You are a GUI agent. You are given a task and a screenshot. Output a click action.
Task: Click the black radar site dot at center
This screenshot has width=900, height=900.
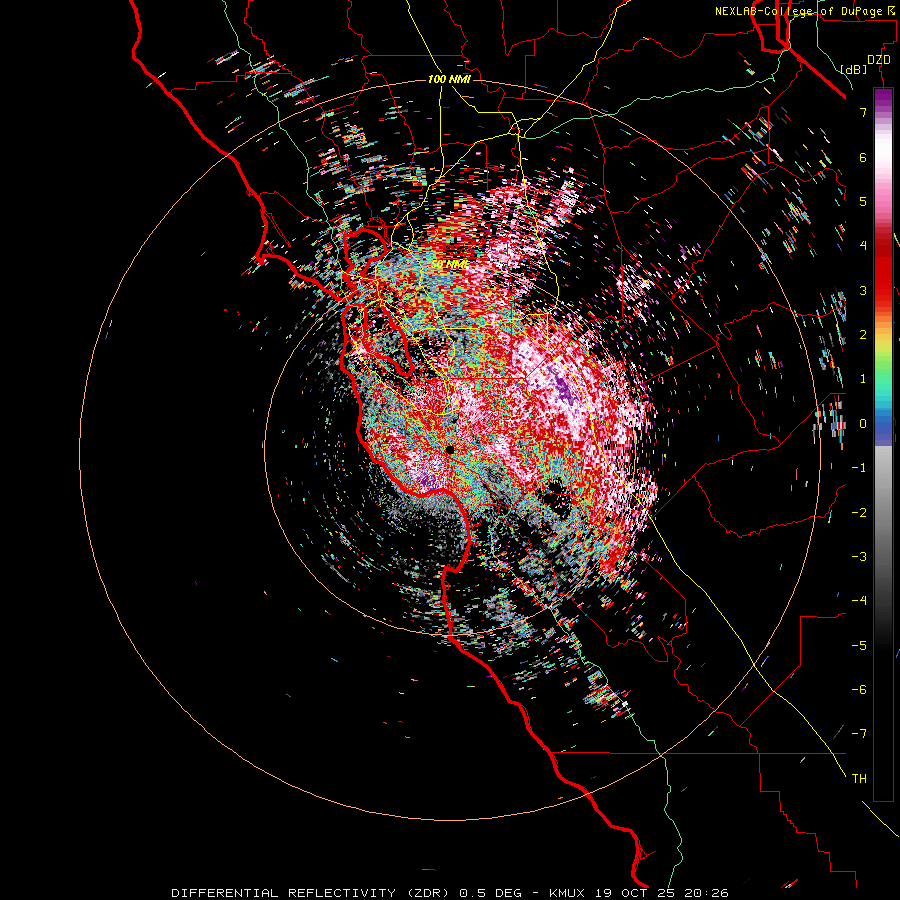point(450,449)
